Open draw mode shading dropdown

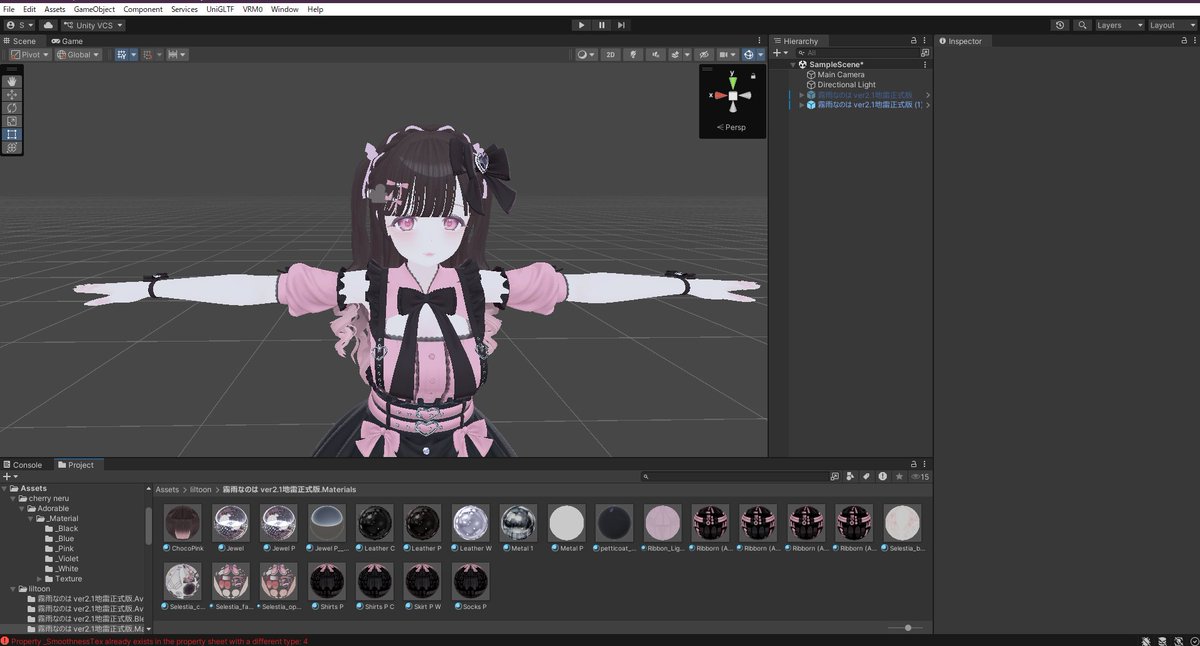tap(586, 55)
